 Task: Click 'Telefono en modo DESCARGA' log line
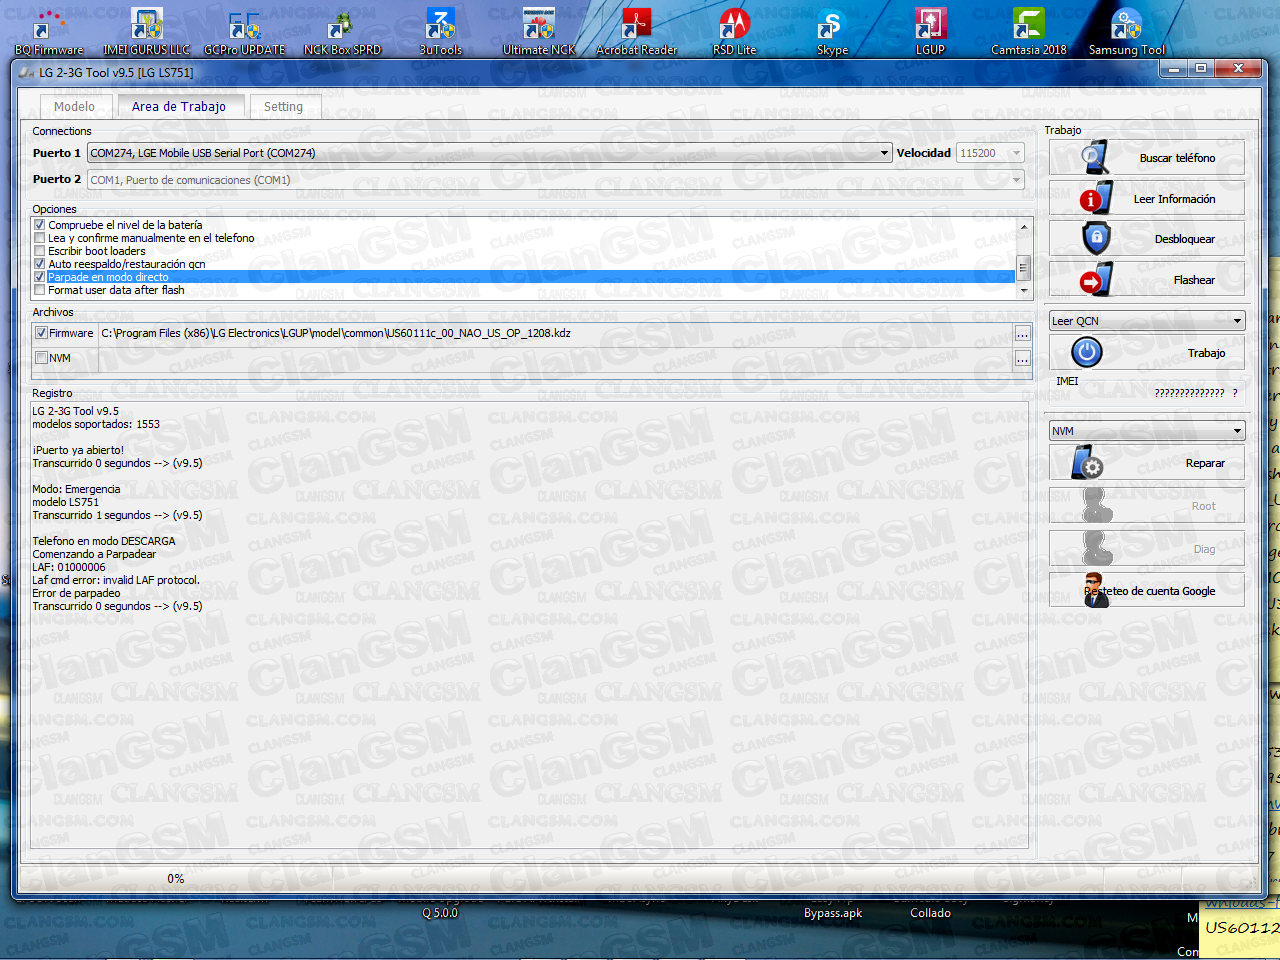[104, 541]
